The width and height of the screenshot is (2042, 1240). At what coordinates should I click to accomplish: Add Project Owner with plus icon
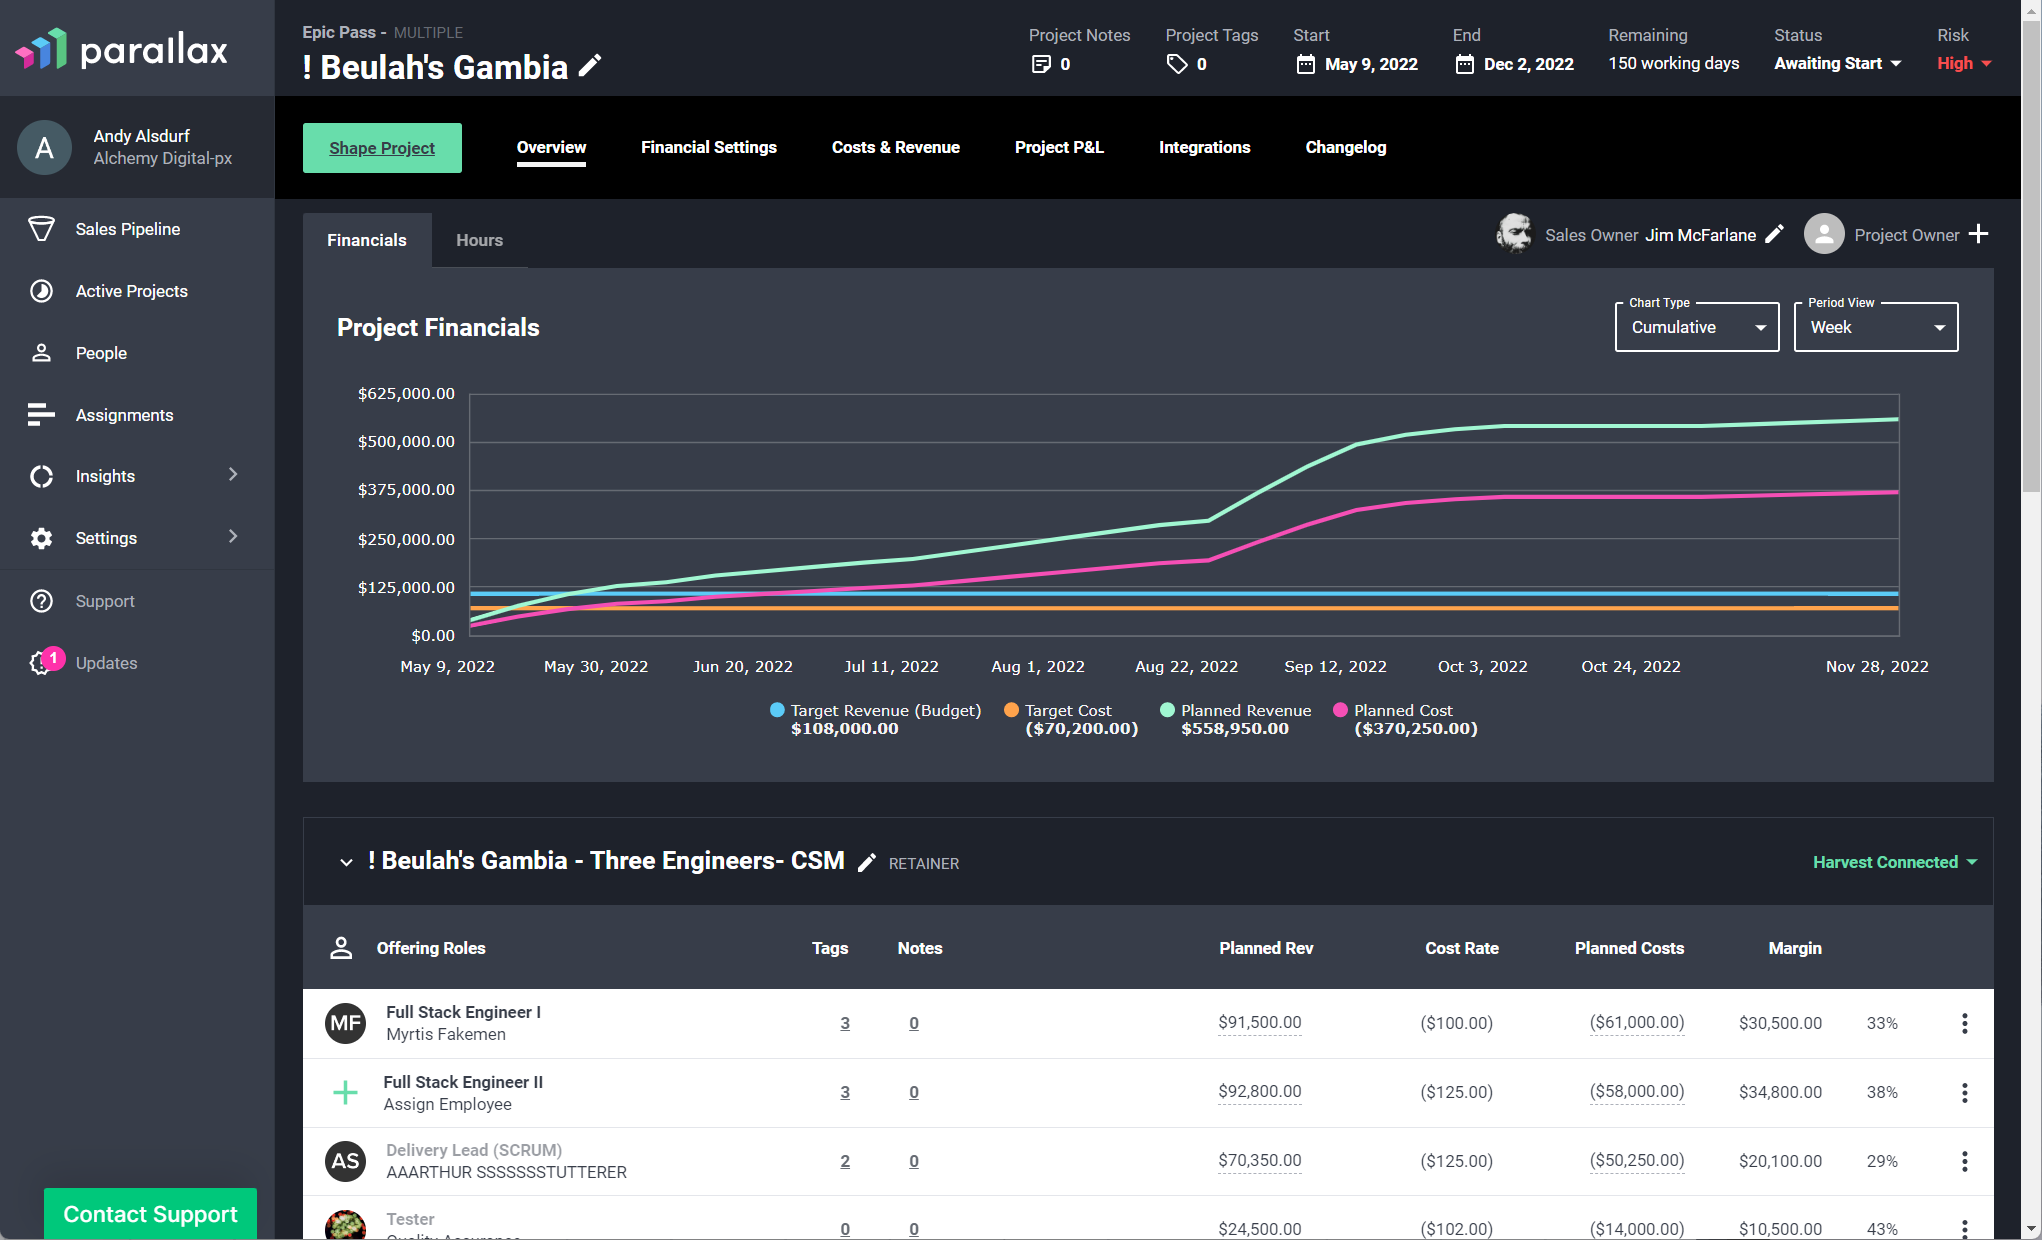(1978, 234)
